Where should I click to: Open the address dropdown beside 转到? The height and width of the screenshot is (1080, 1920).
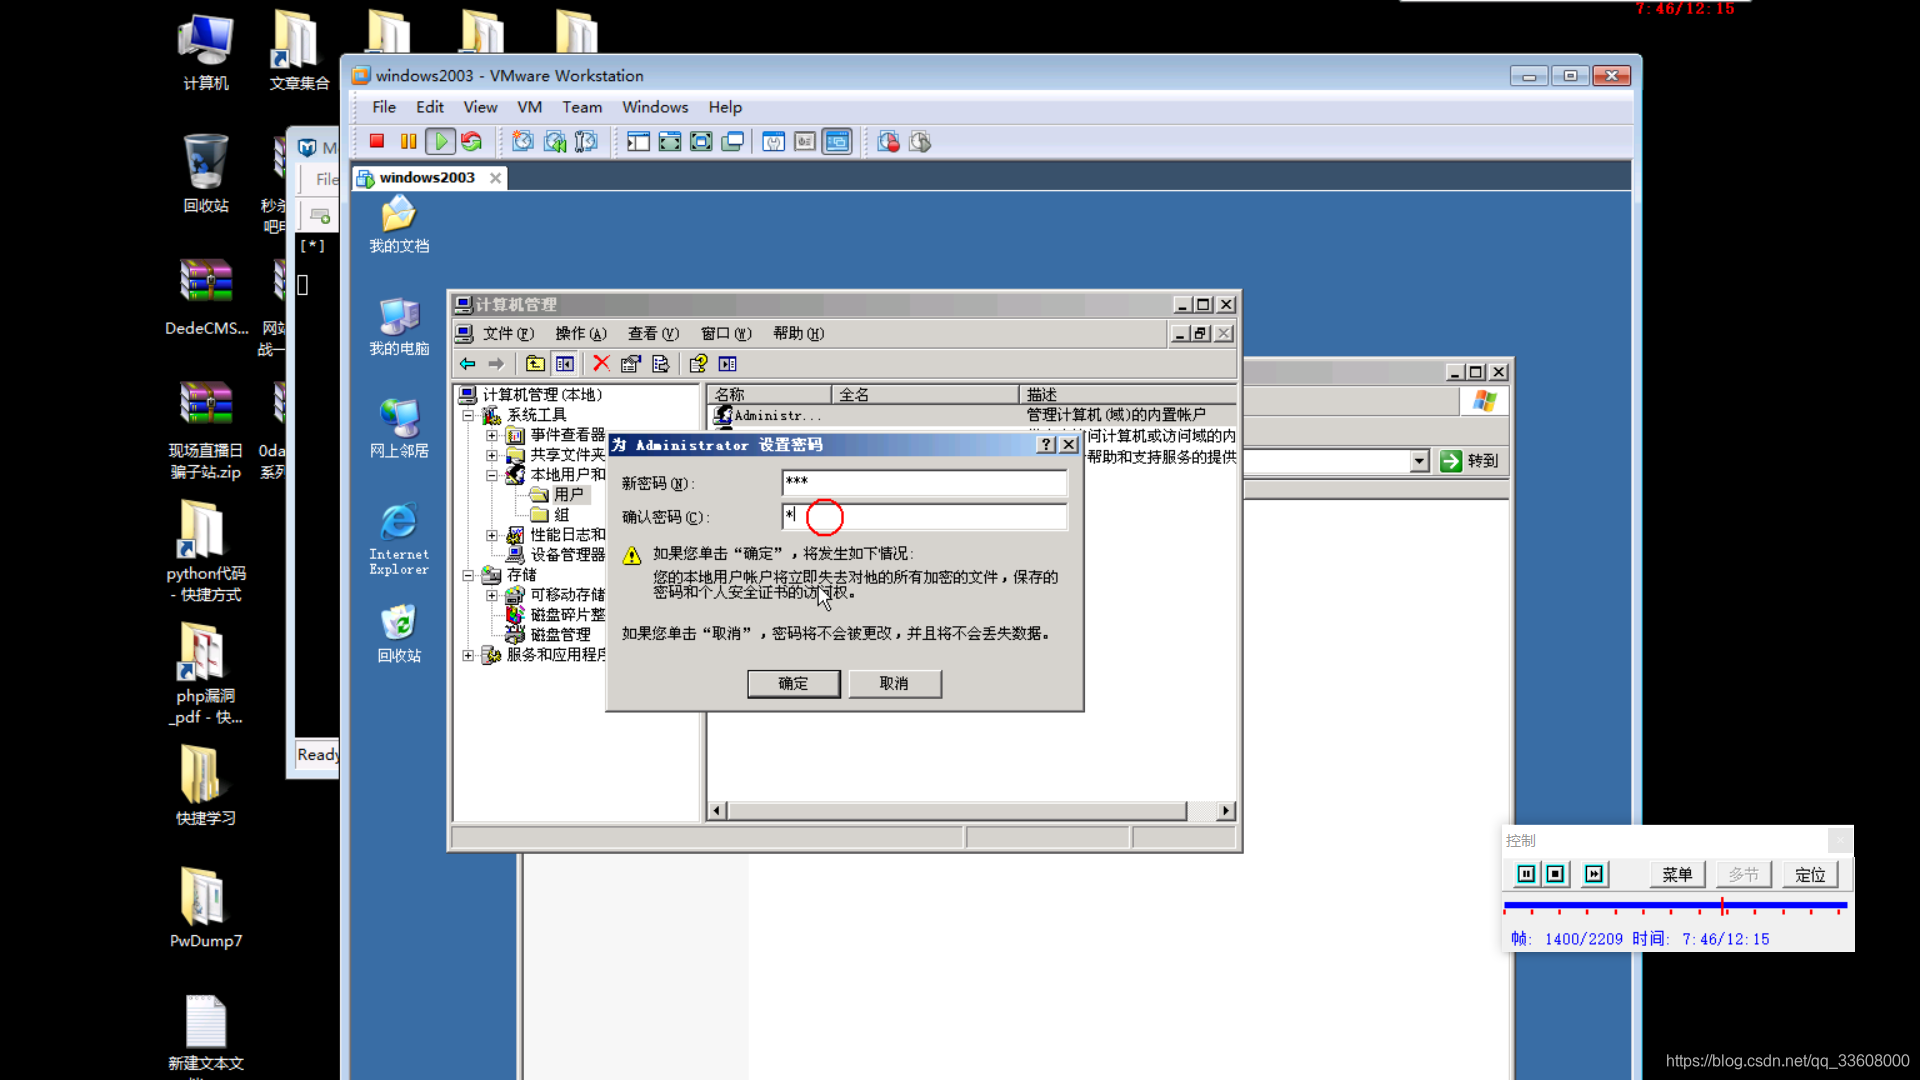(1419, 461)
